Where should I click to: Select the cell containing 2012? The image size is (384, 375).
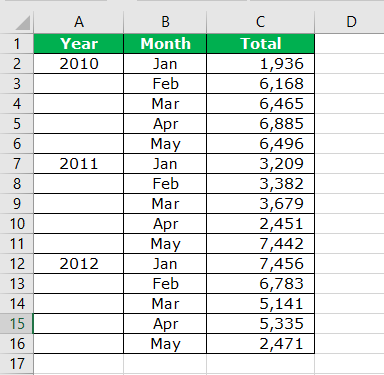(x=79, y=264)
